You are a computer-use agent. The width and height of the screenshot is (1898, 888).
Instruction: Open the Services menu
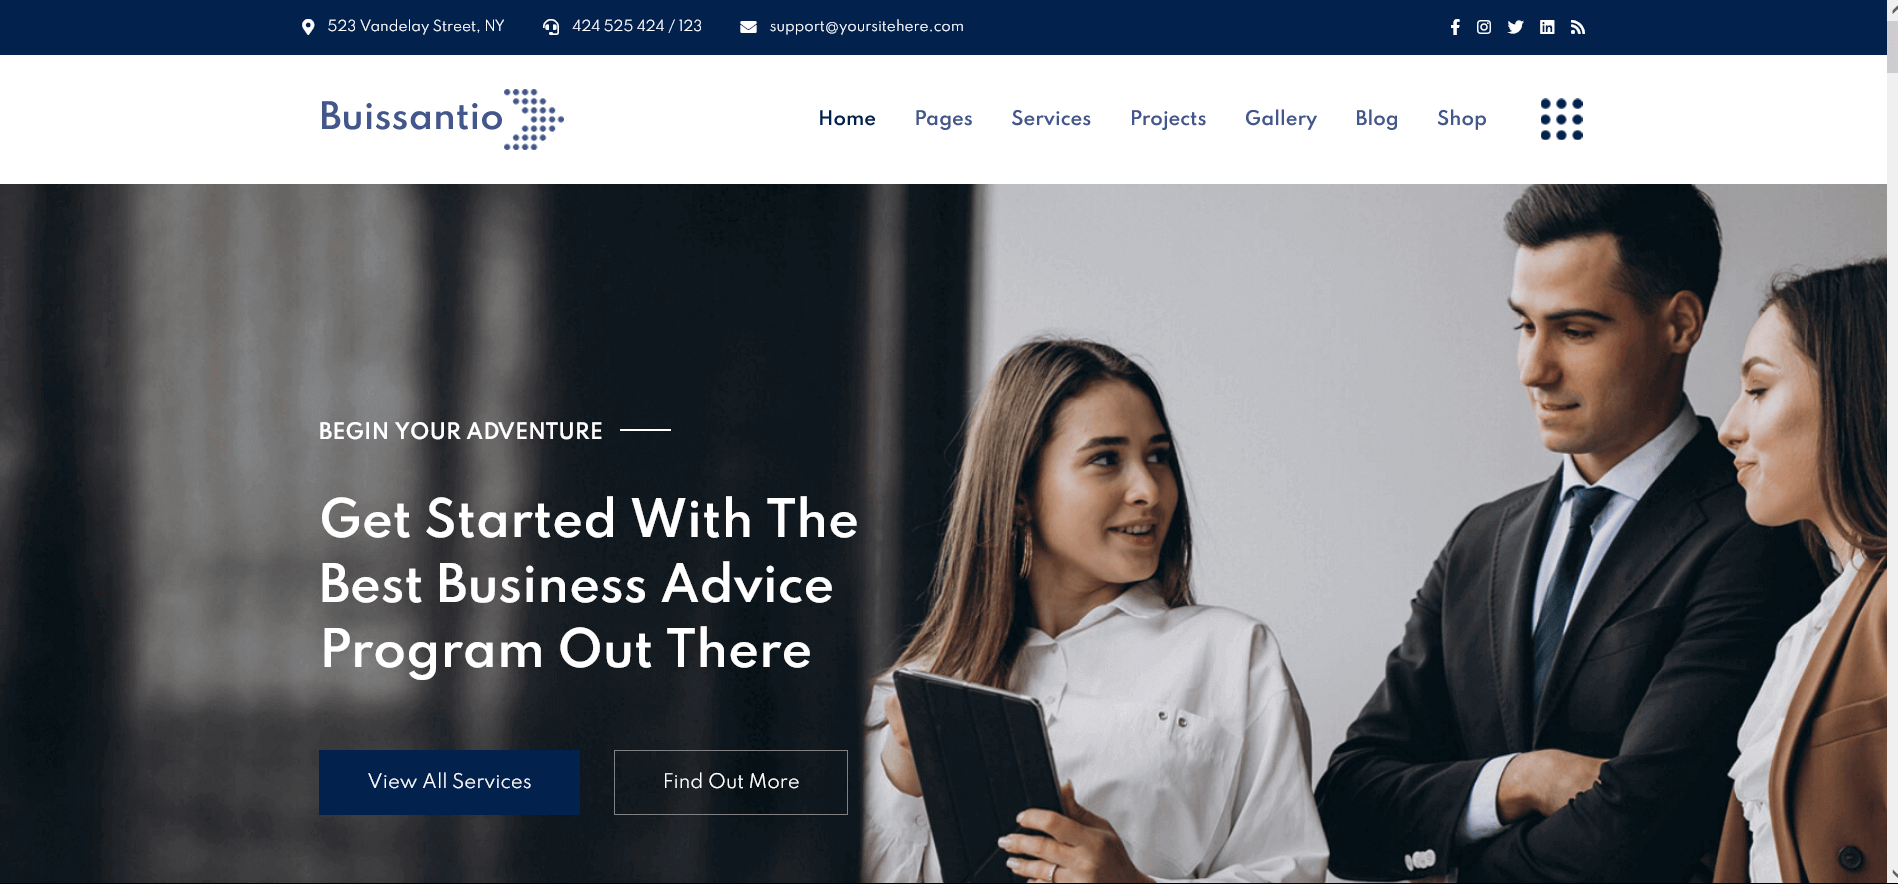tap(1051, 118)
